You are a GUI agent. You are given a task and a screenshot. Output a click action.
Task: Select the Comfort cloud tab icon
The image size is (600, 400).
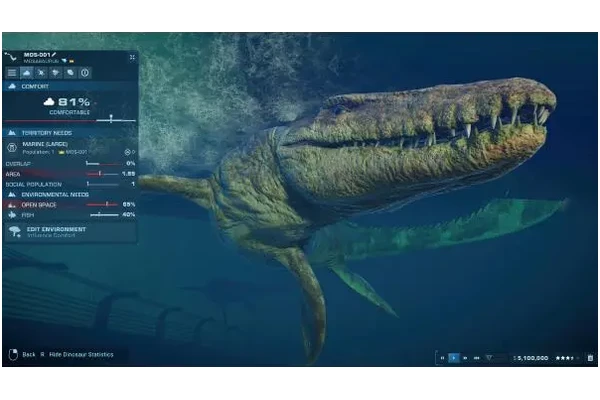[26, 73]
